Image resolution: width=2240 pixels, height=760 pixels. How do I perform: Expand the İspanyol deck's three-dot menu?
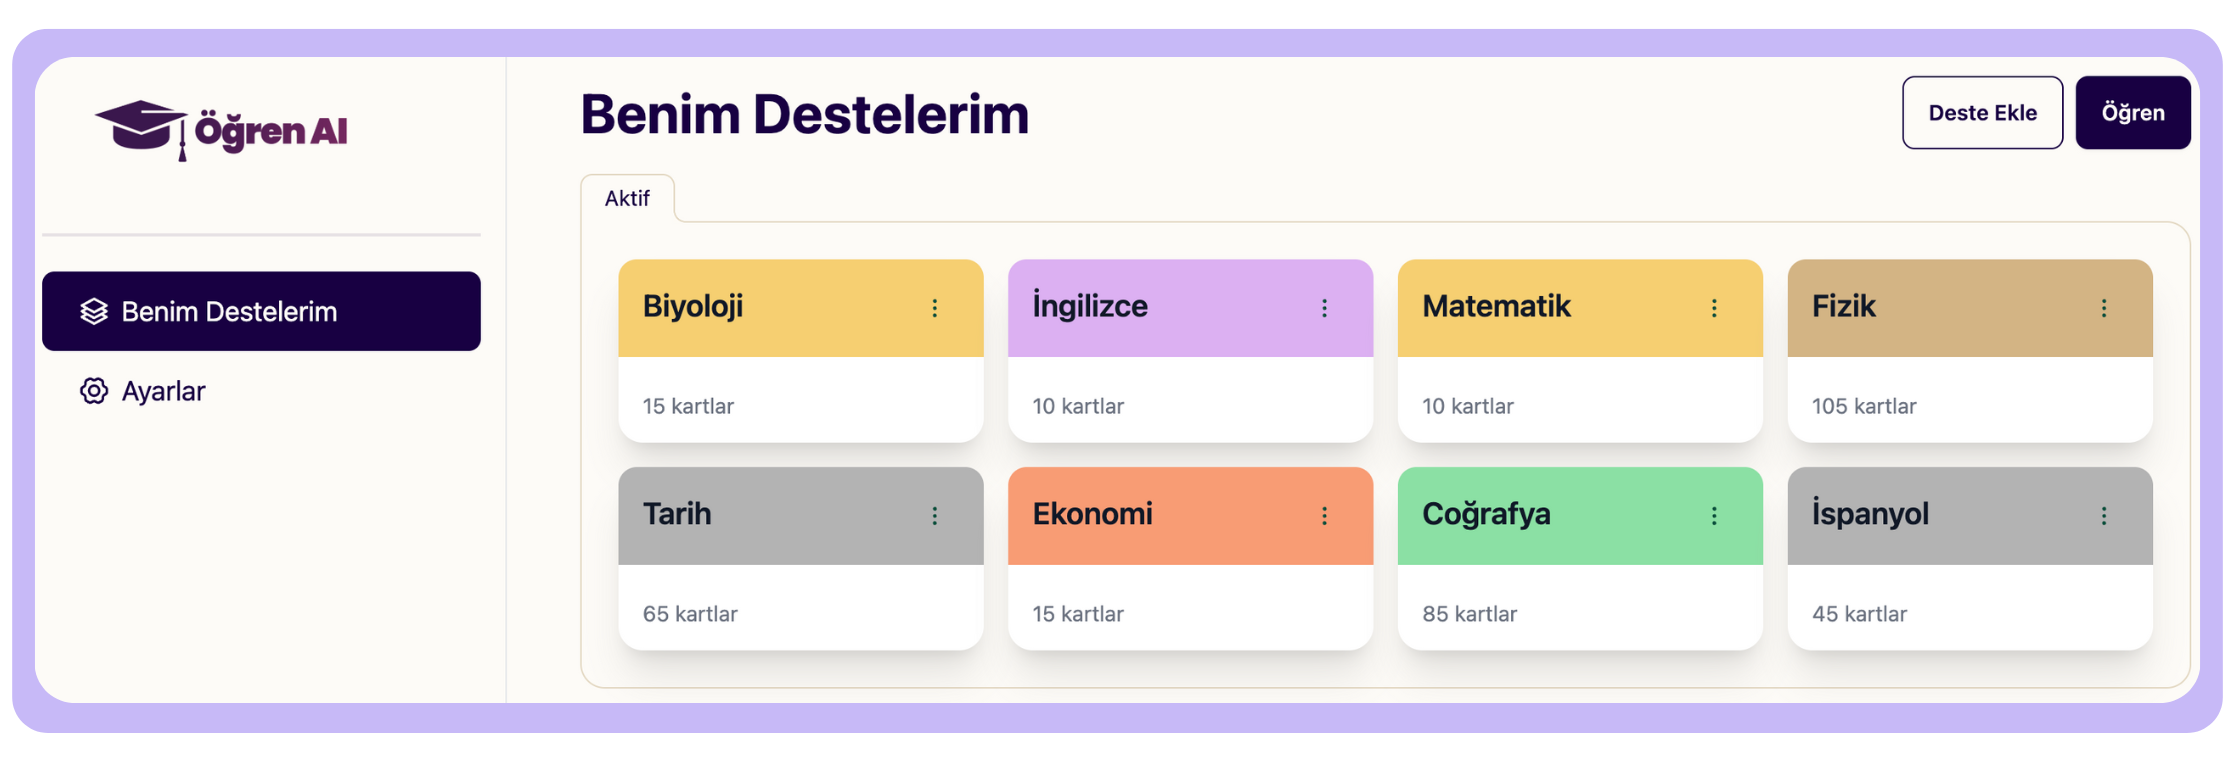[2104, 515]
